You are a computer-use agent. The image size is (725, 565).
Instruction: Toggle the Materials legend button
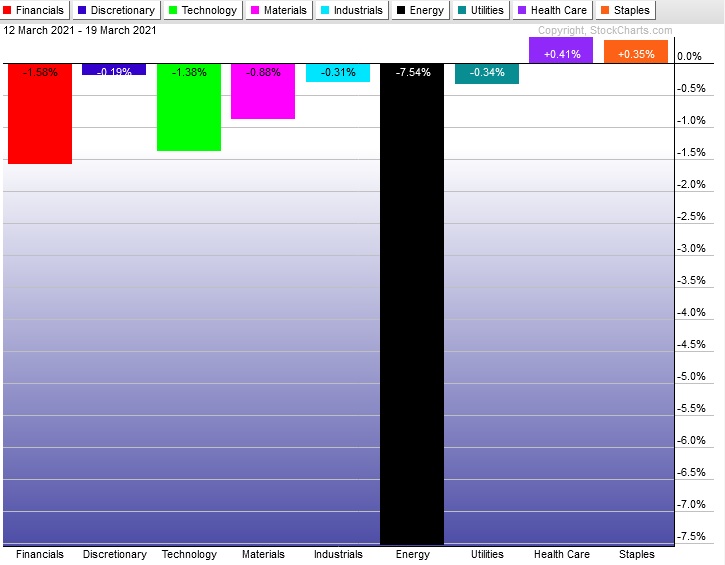point(279,10)
